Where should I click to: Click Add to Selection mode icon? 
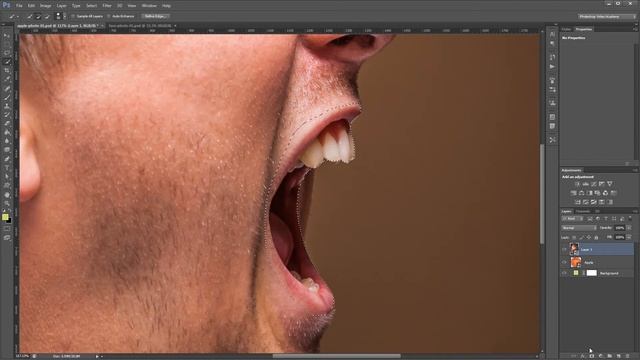[38, 16]
